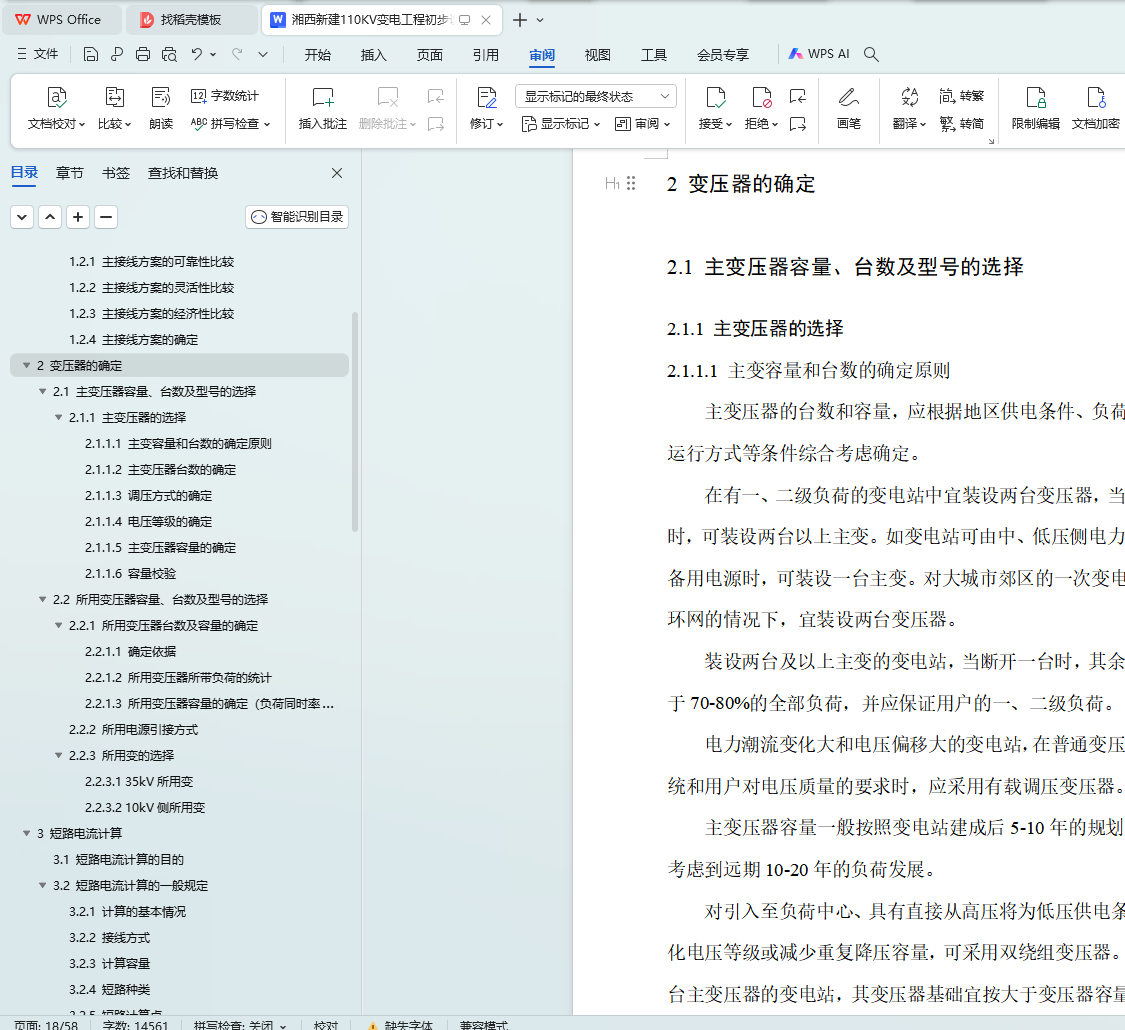Jump to 2.1.1.3 调压方式的确定
Screen dimensions: 1125x1030
149,496
